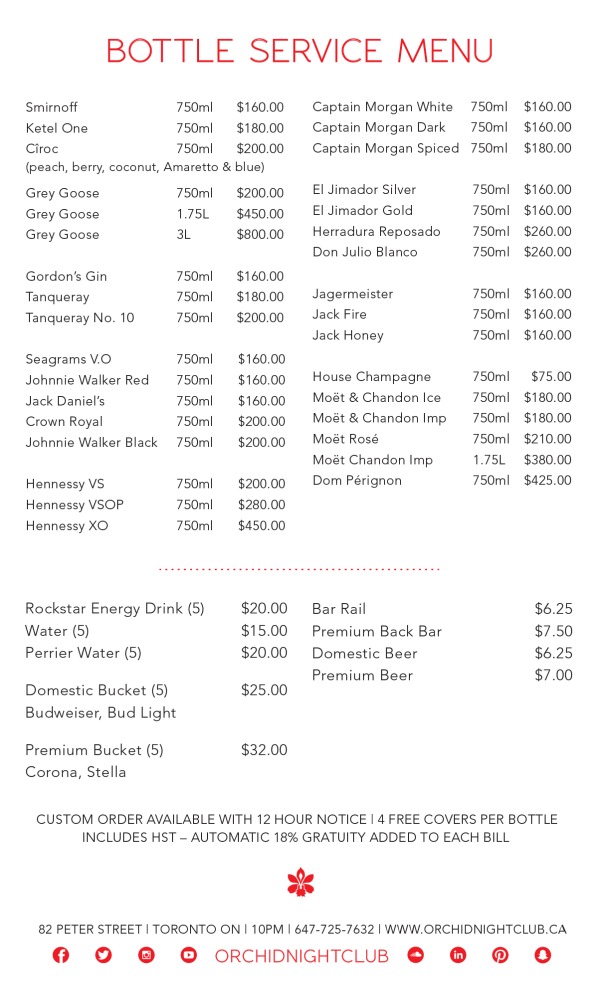The width and height of the screenshot is (600, 1000).
Task: Open the LinkedIn icon
Action: pyautogui.click(x=458, y=955)
